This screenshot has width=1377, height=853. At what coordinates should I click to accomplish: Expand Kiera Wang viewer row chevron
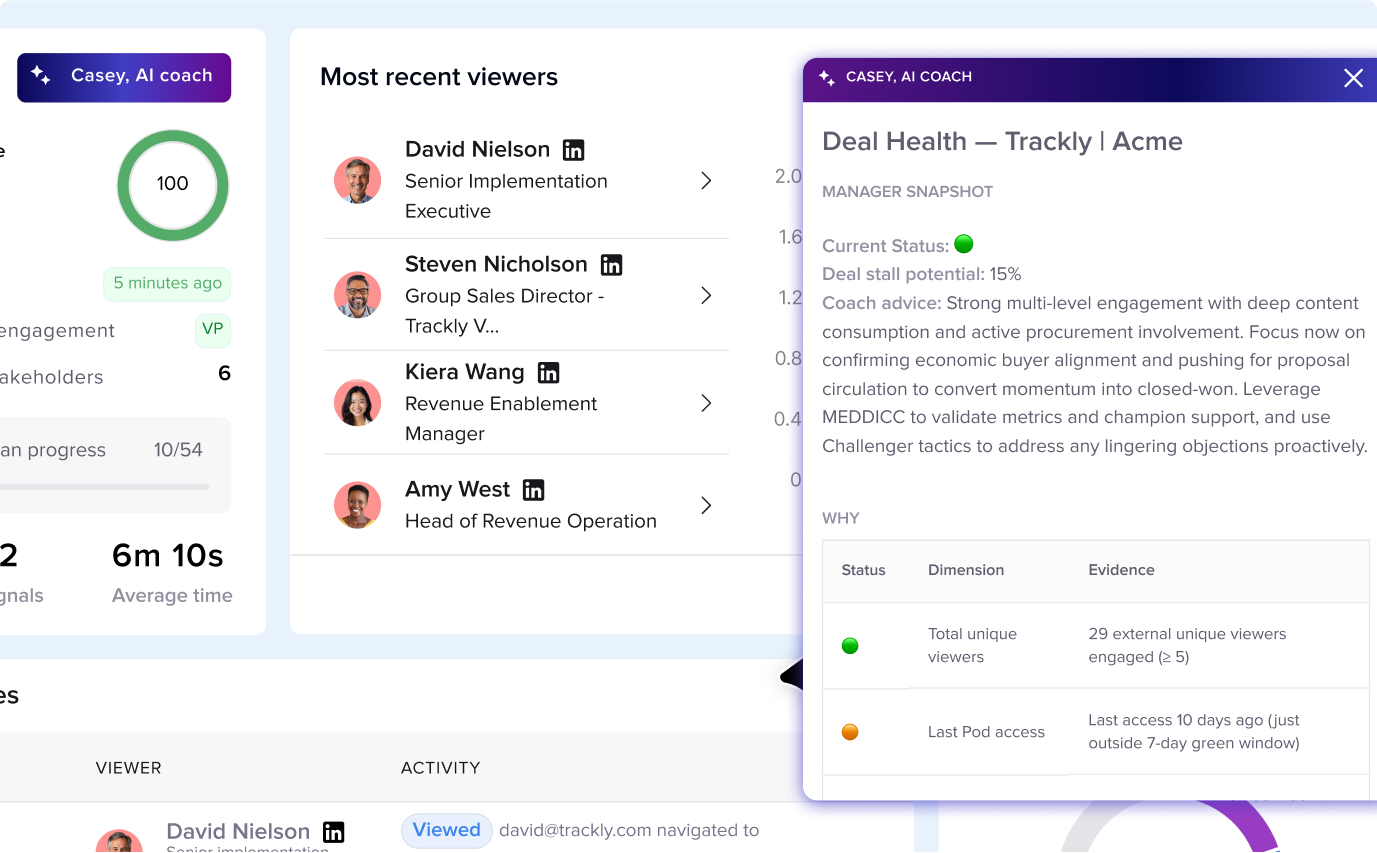pyautogui.click(x=706, y=403)
